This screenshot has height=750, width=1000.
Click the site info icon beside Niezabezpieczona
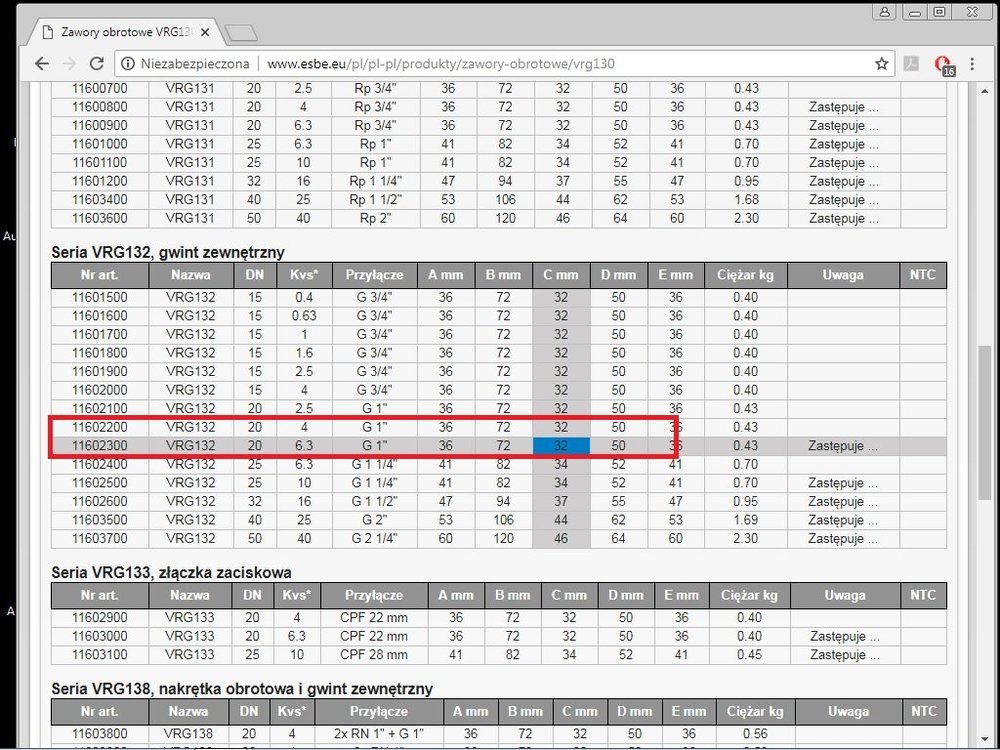129,63
